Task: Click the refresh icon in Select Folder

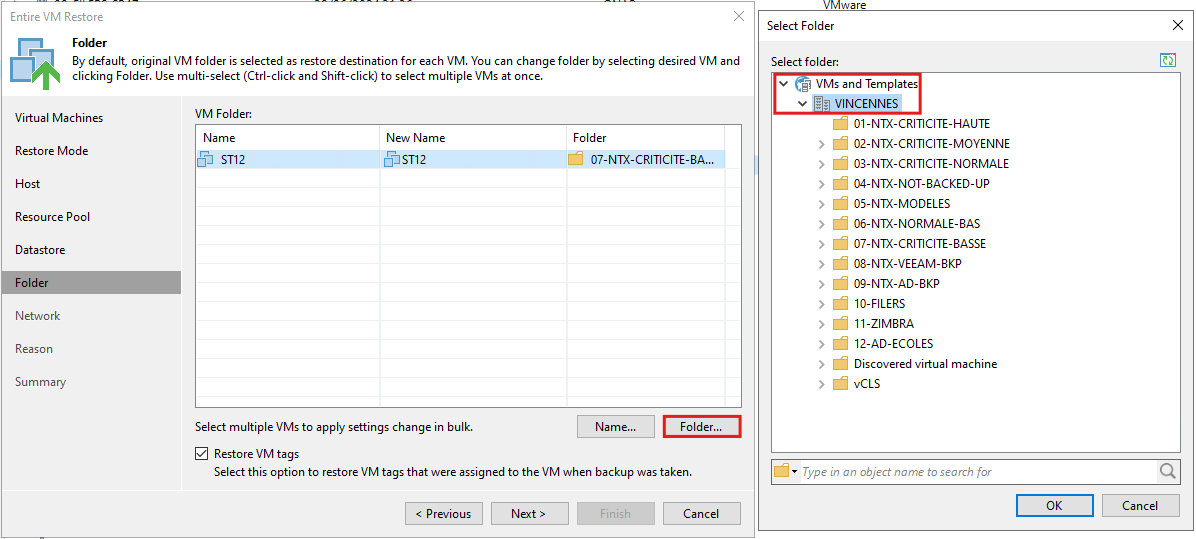Action: pyautogui.click(x=1165, y=61)
